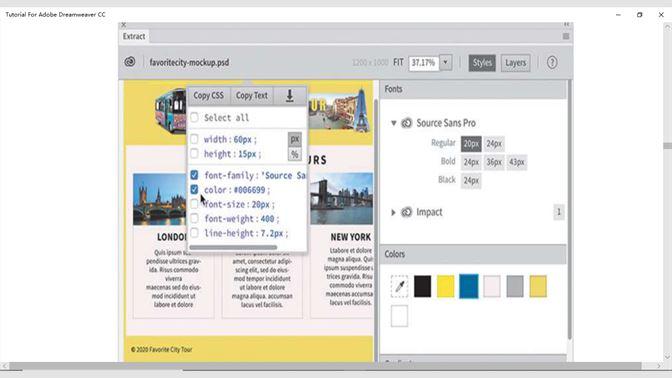The image size is (672, 378).
Task: Pick the pale pink color swatch
Action: pos(492,286)
